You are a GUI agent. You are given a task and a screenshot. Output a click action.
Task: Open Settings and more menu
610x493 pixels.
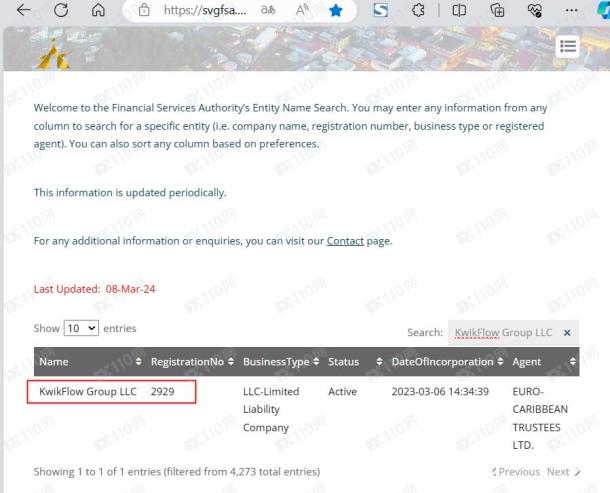(571, 10)
